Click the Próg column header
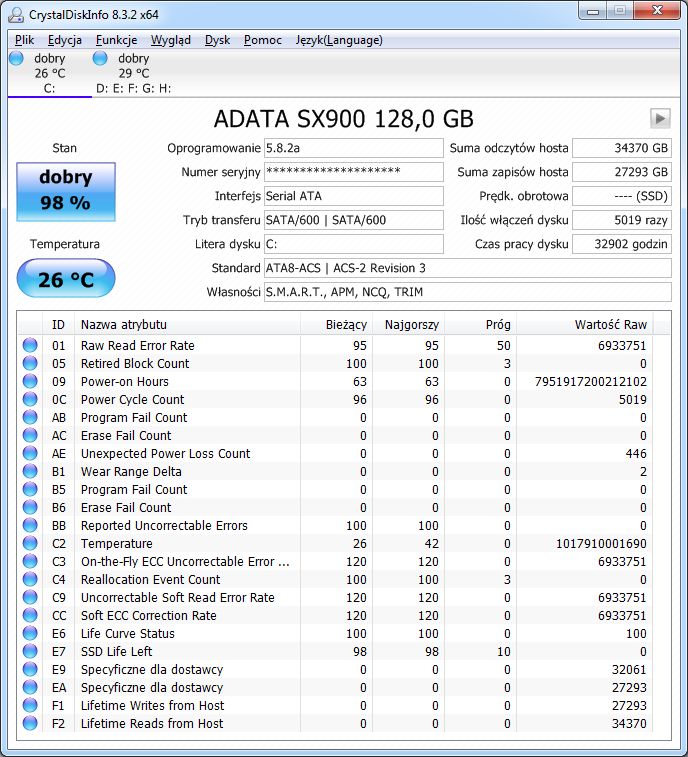The image size is (688, 757). click(480, 324)
